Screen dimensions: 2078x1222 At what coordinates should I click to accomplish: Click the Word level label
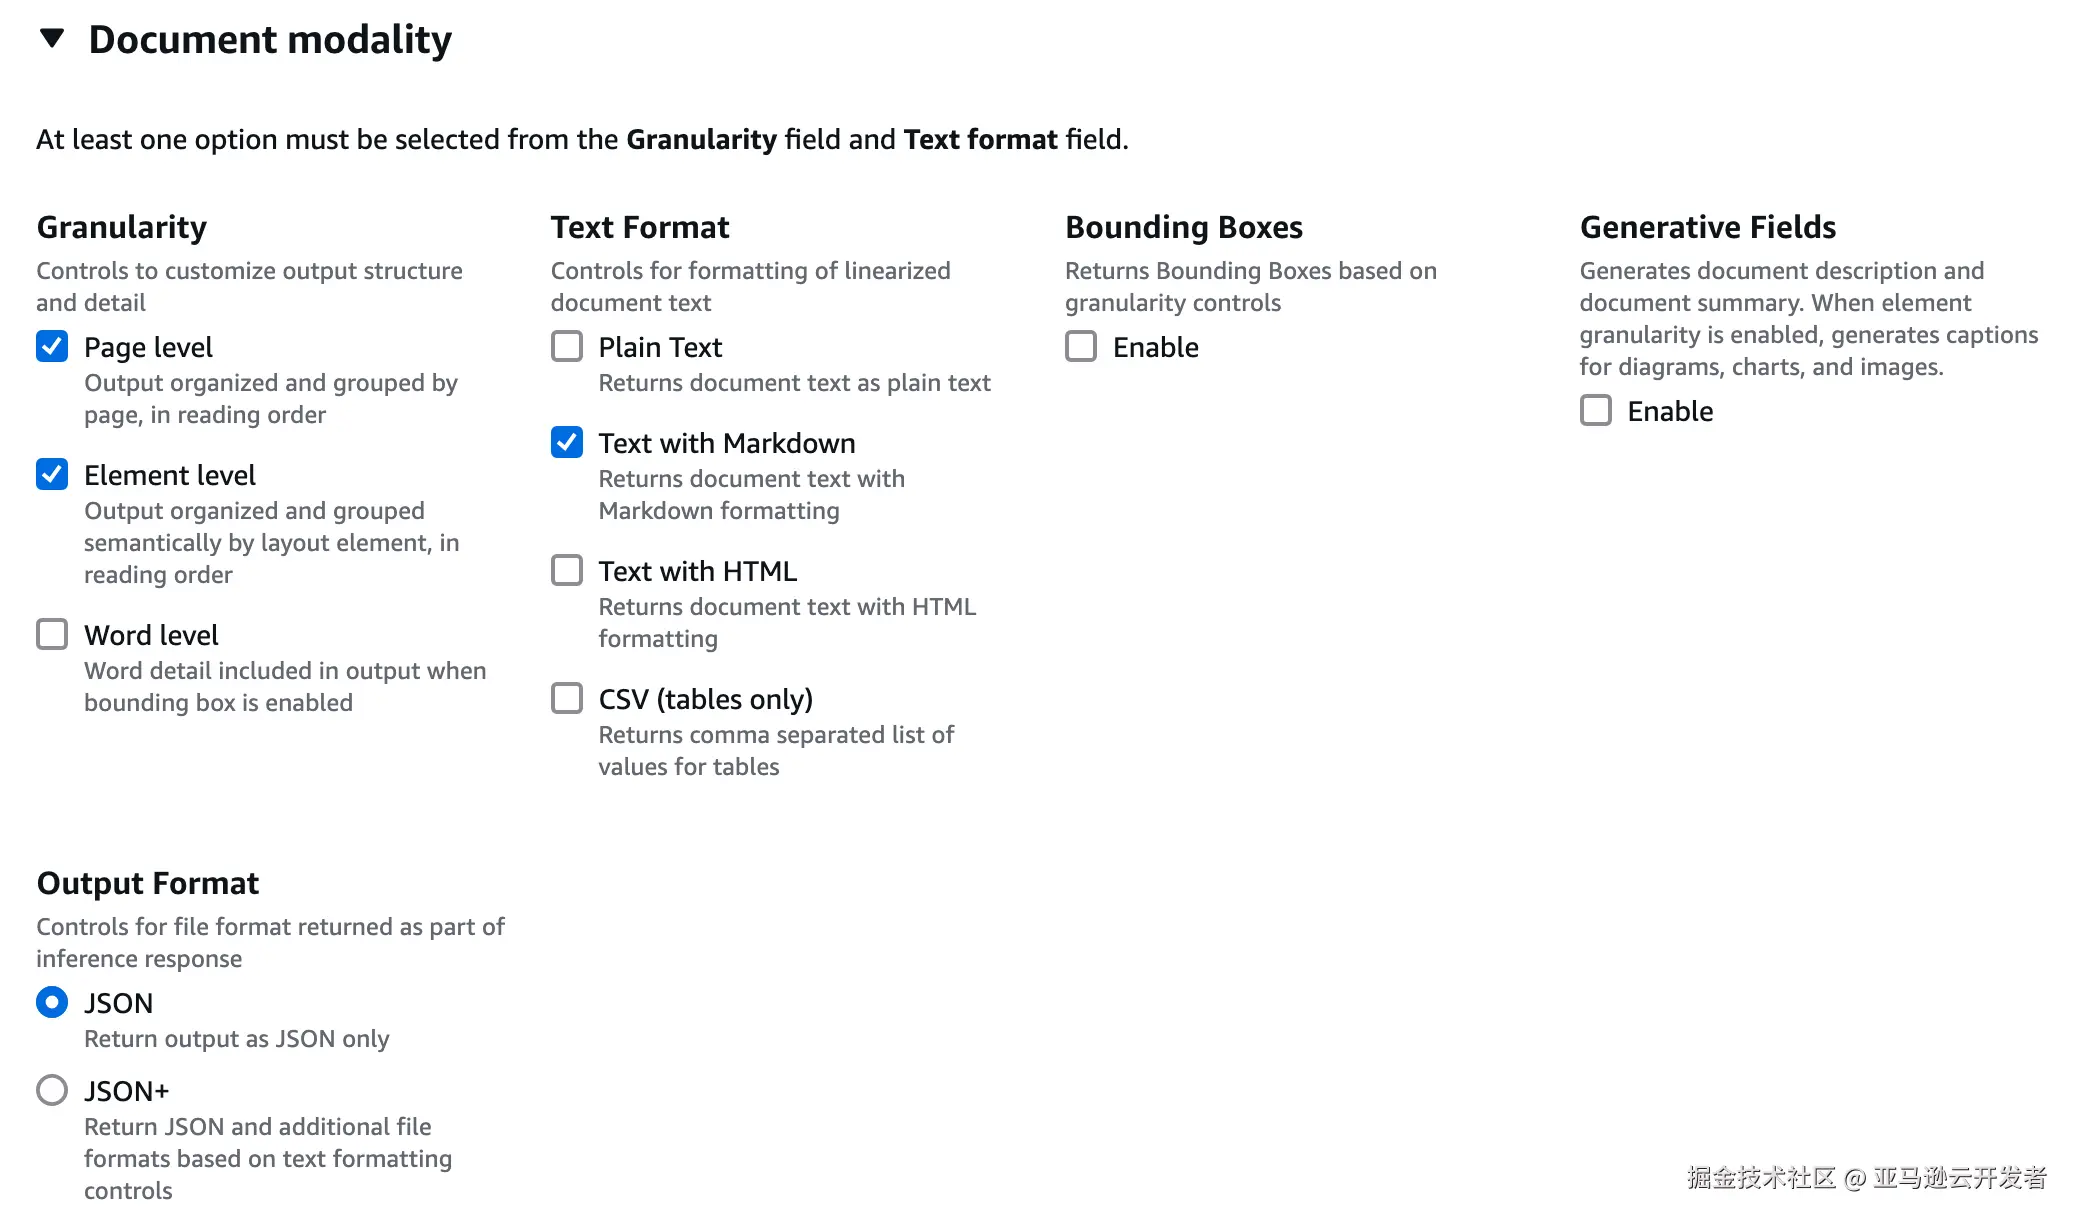(x=151, y=636)
